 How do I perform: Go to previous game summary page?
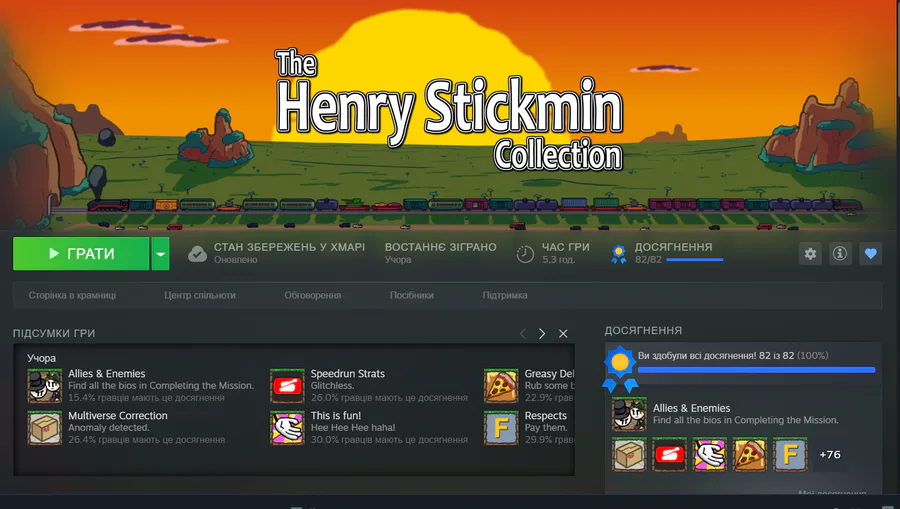[522, 333]
